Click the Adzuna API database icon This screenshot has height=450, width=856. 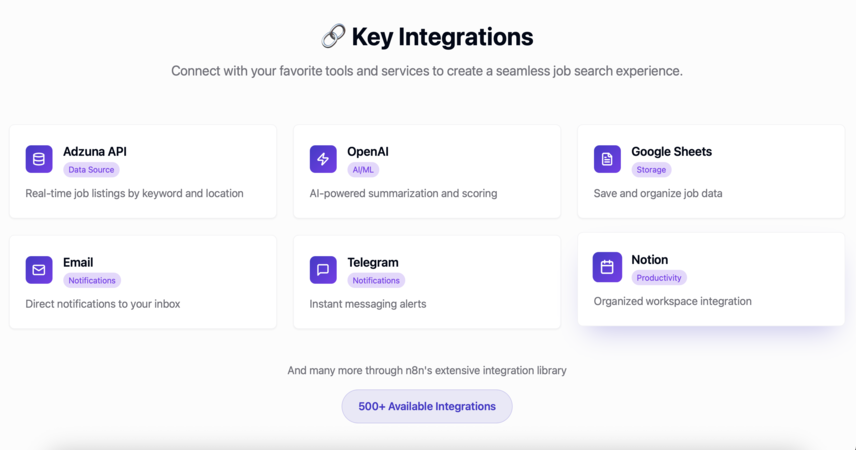click(39, 159)
